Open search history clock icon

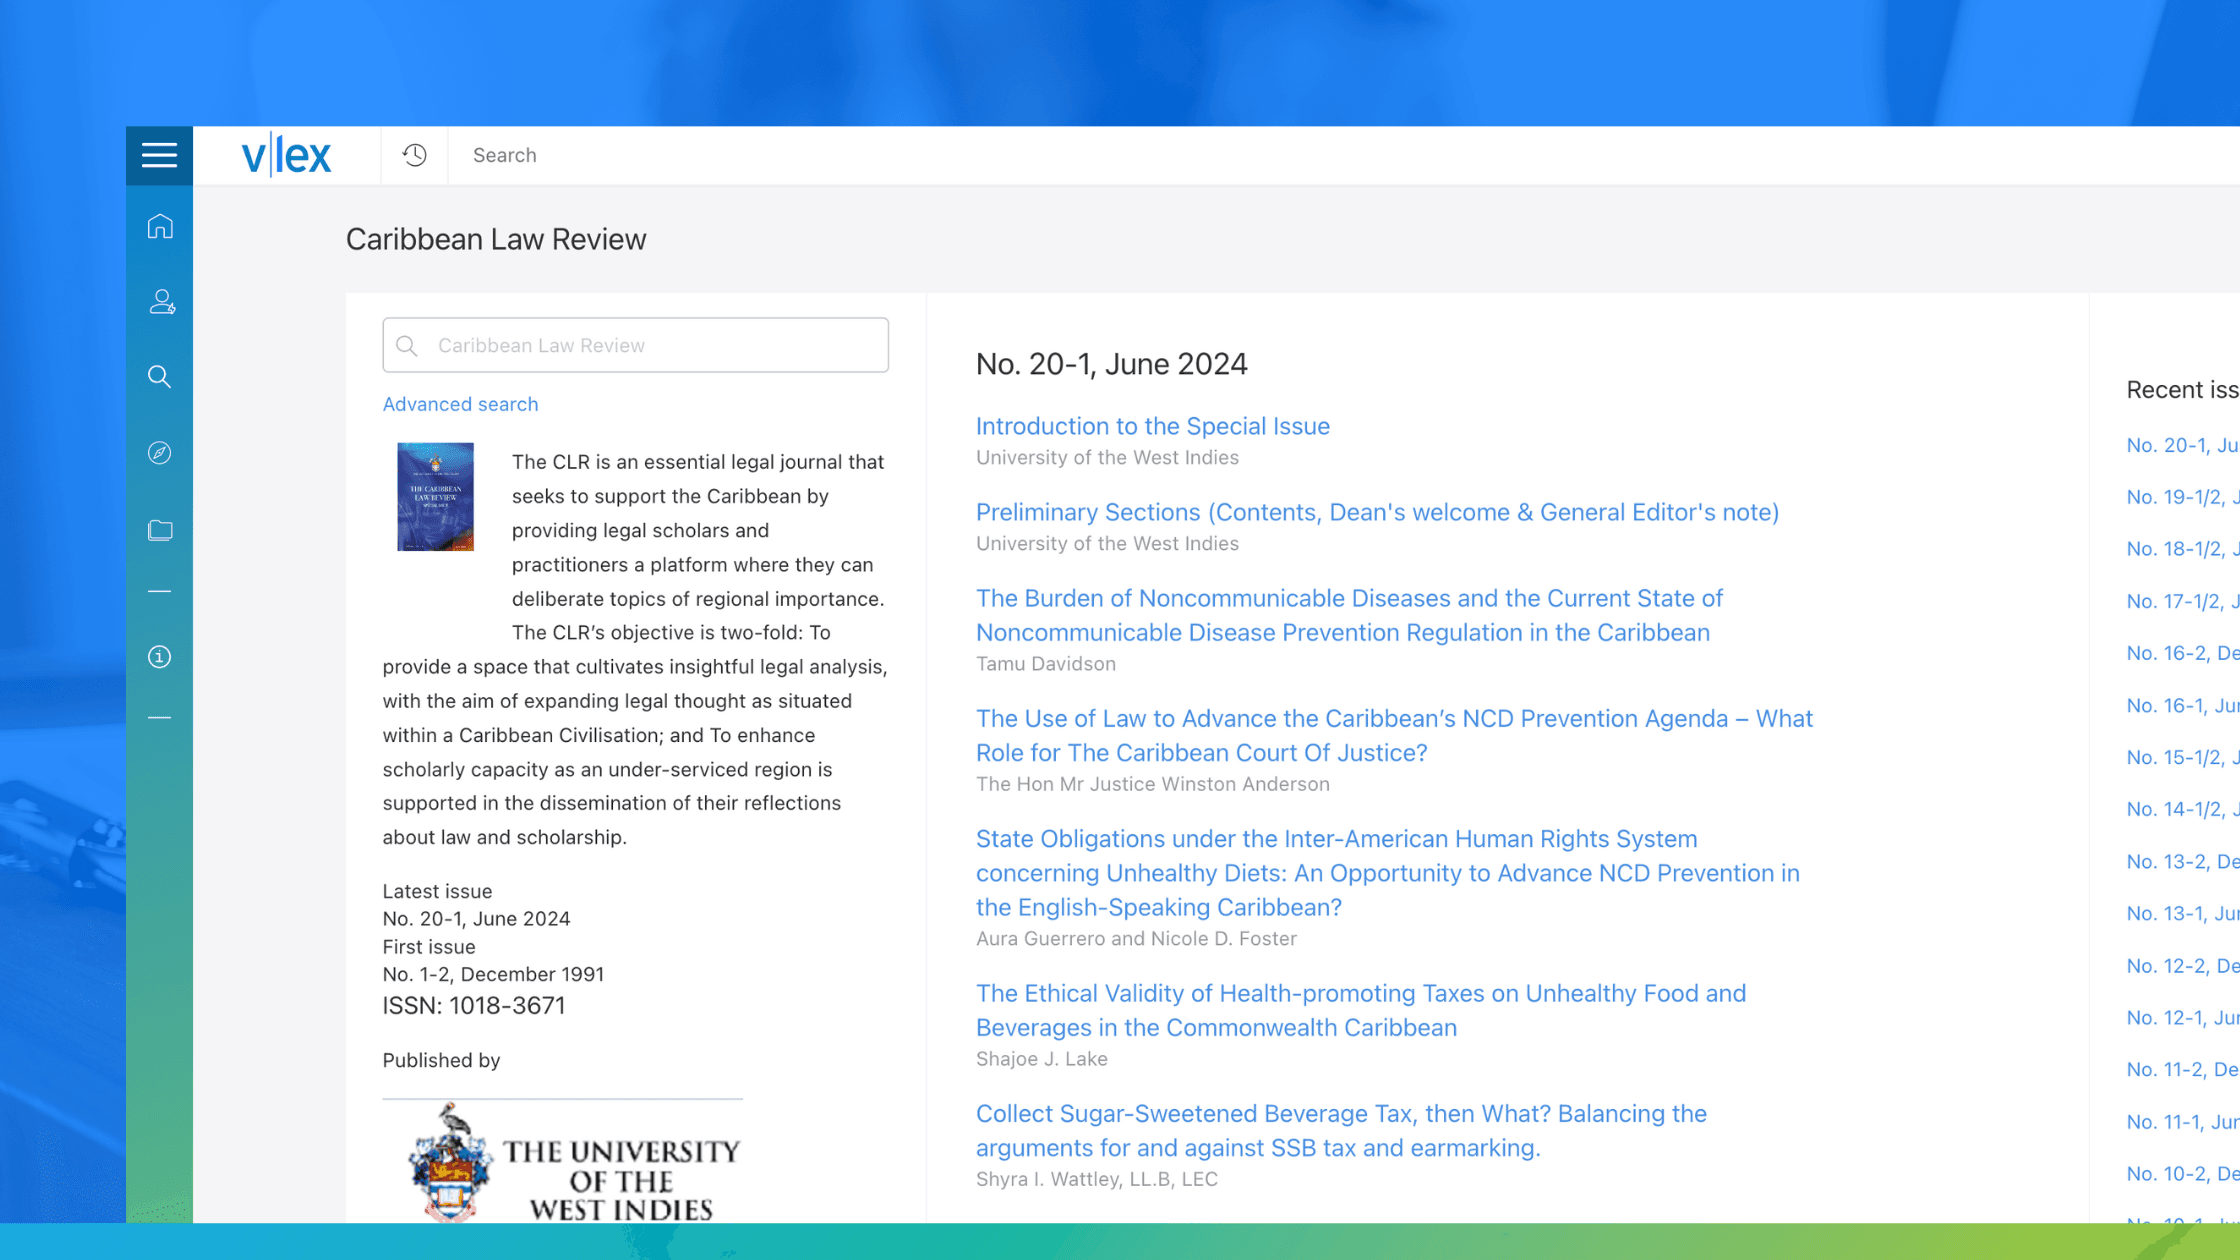[x=414, y=155]
